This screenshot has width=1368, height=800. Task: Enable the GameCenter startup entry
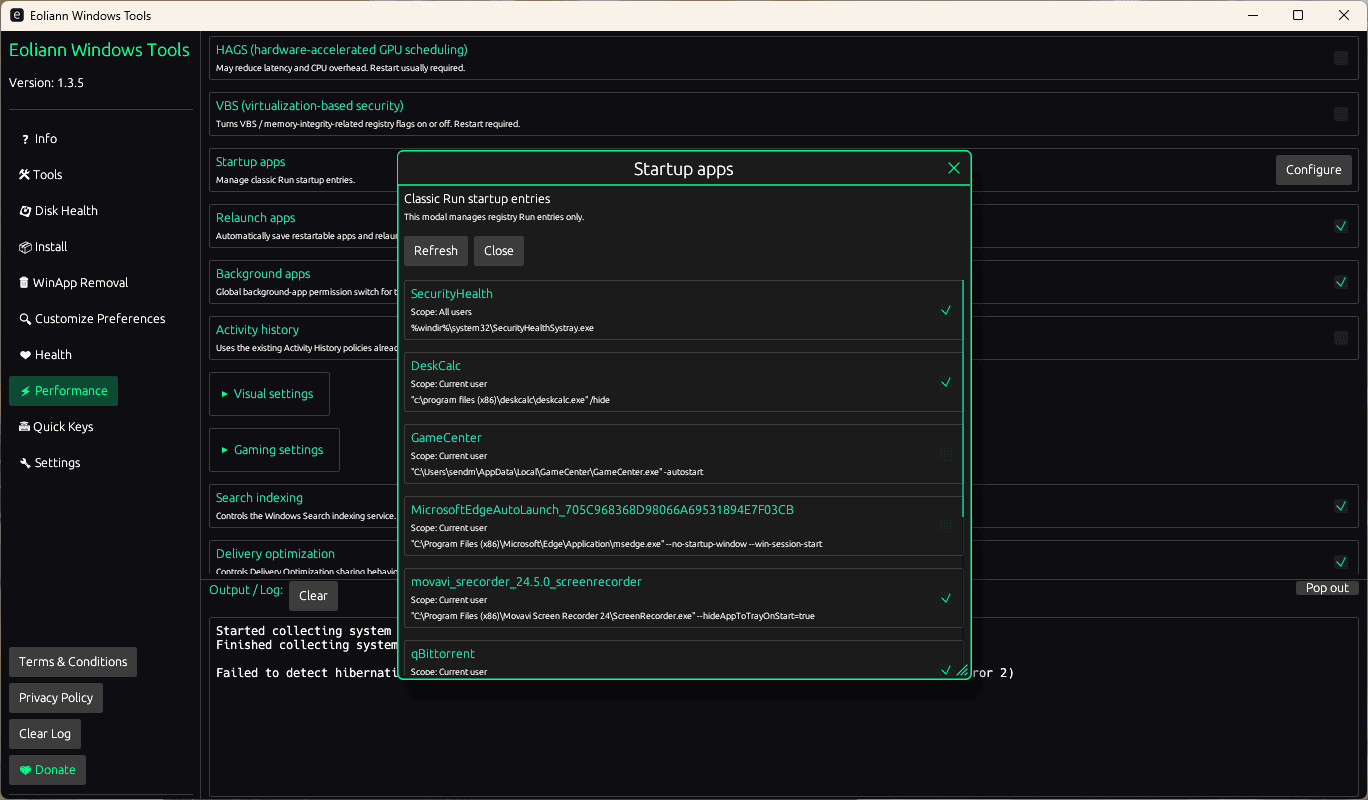(946, 454)
